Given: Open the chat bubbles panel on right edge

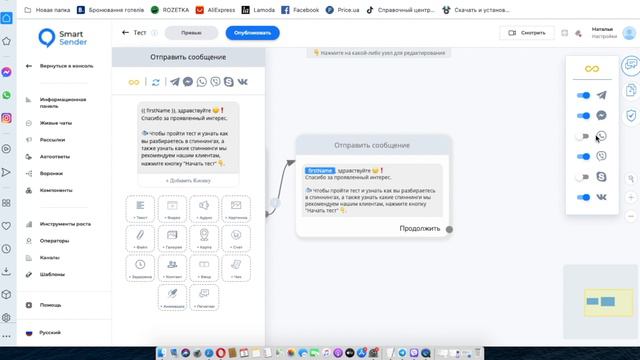Looking at the screenshot, I should coord(631,65).
